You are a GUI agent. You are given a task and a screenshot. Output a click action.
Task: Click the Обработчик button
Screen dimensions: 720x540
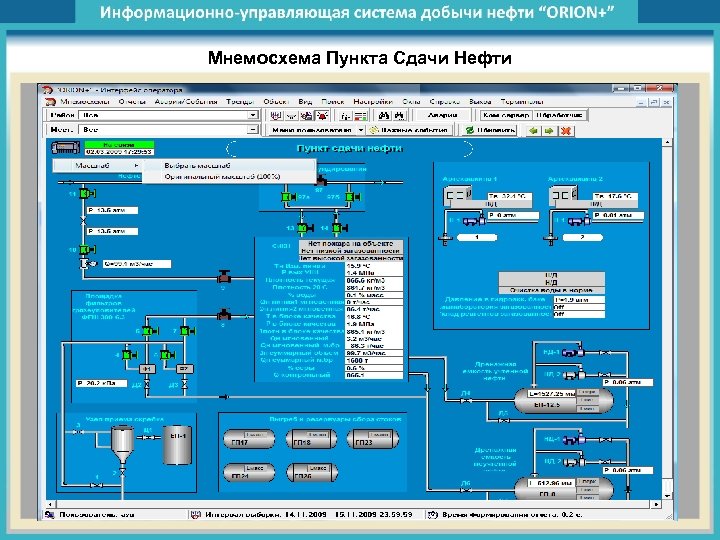click(559, 115)
